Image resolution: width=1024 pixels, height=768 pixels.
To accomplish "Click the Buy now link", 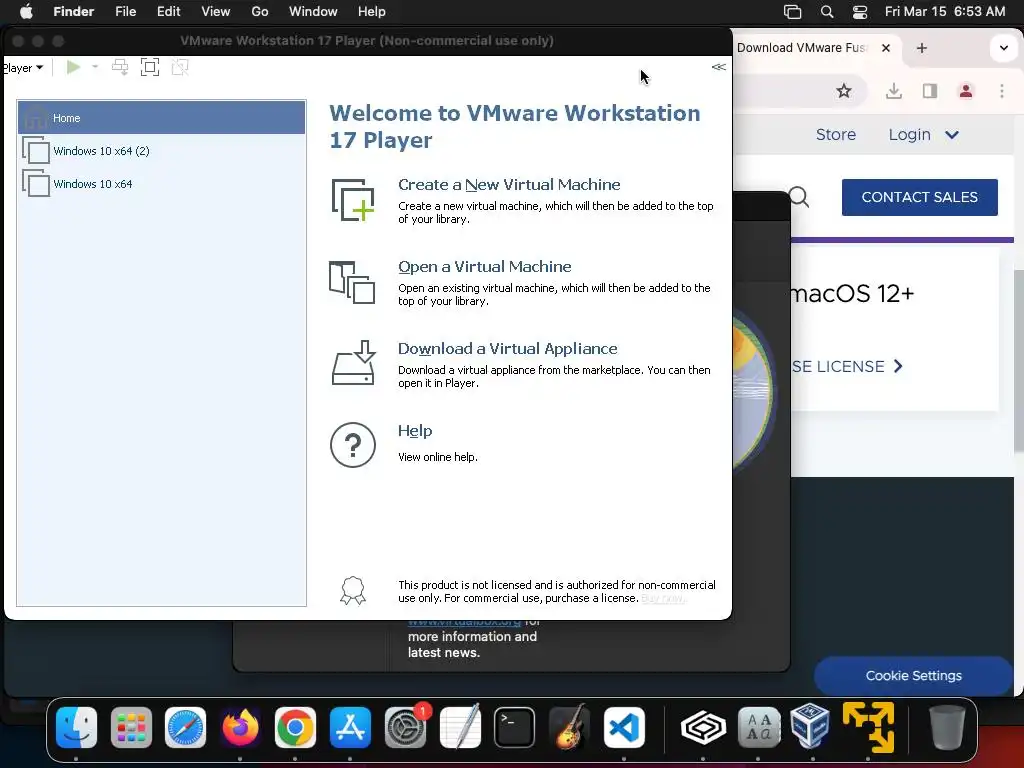I will tap(662, 598).
